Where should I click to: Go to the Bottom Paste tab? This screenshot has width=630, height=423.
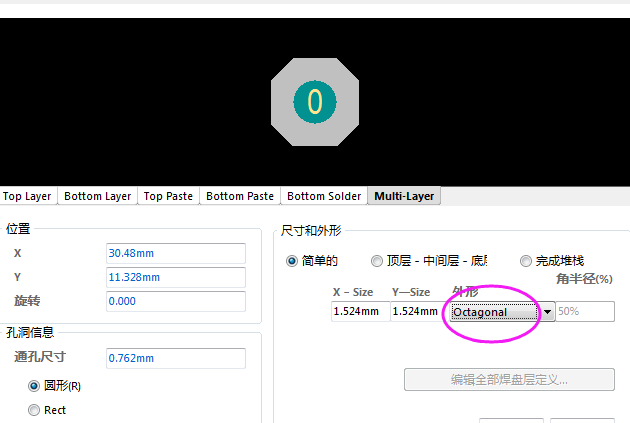[x=239, y=196]
